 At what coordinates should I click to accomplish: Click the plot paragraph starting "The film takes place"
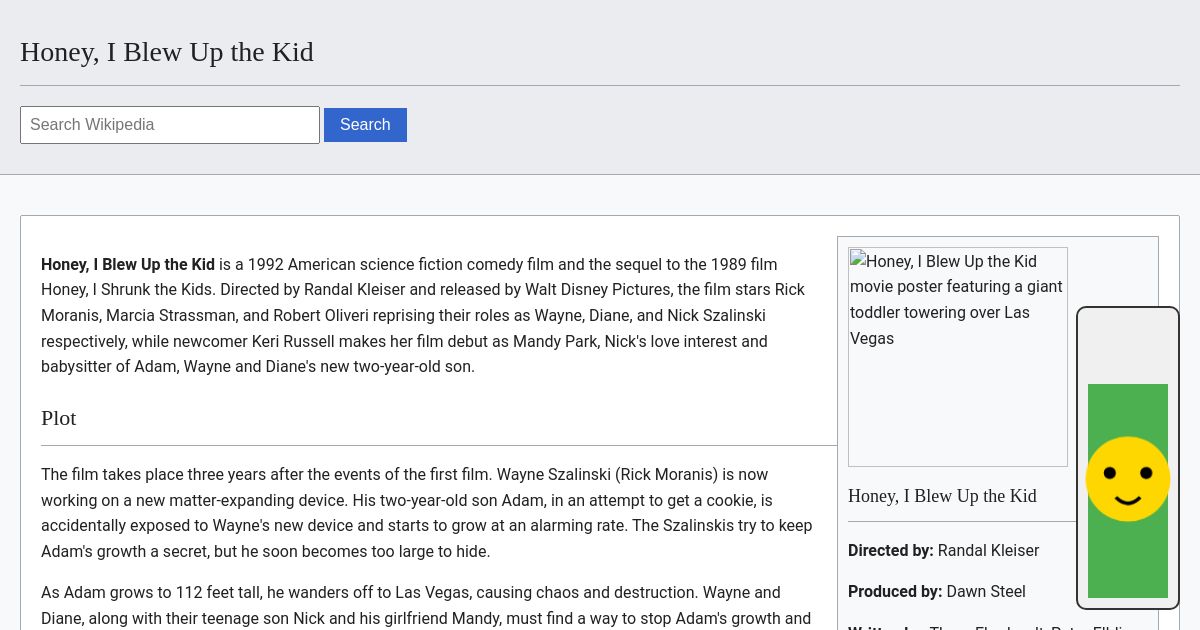coord(426,513)
